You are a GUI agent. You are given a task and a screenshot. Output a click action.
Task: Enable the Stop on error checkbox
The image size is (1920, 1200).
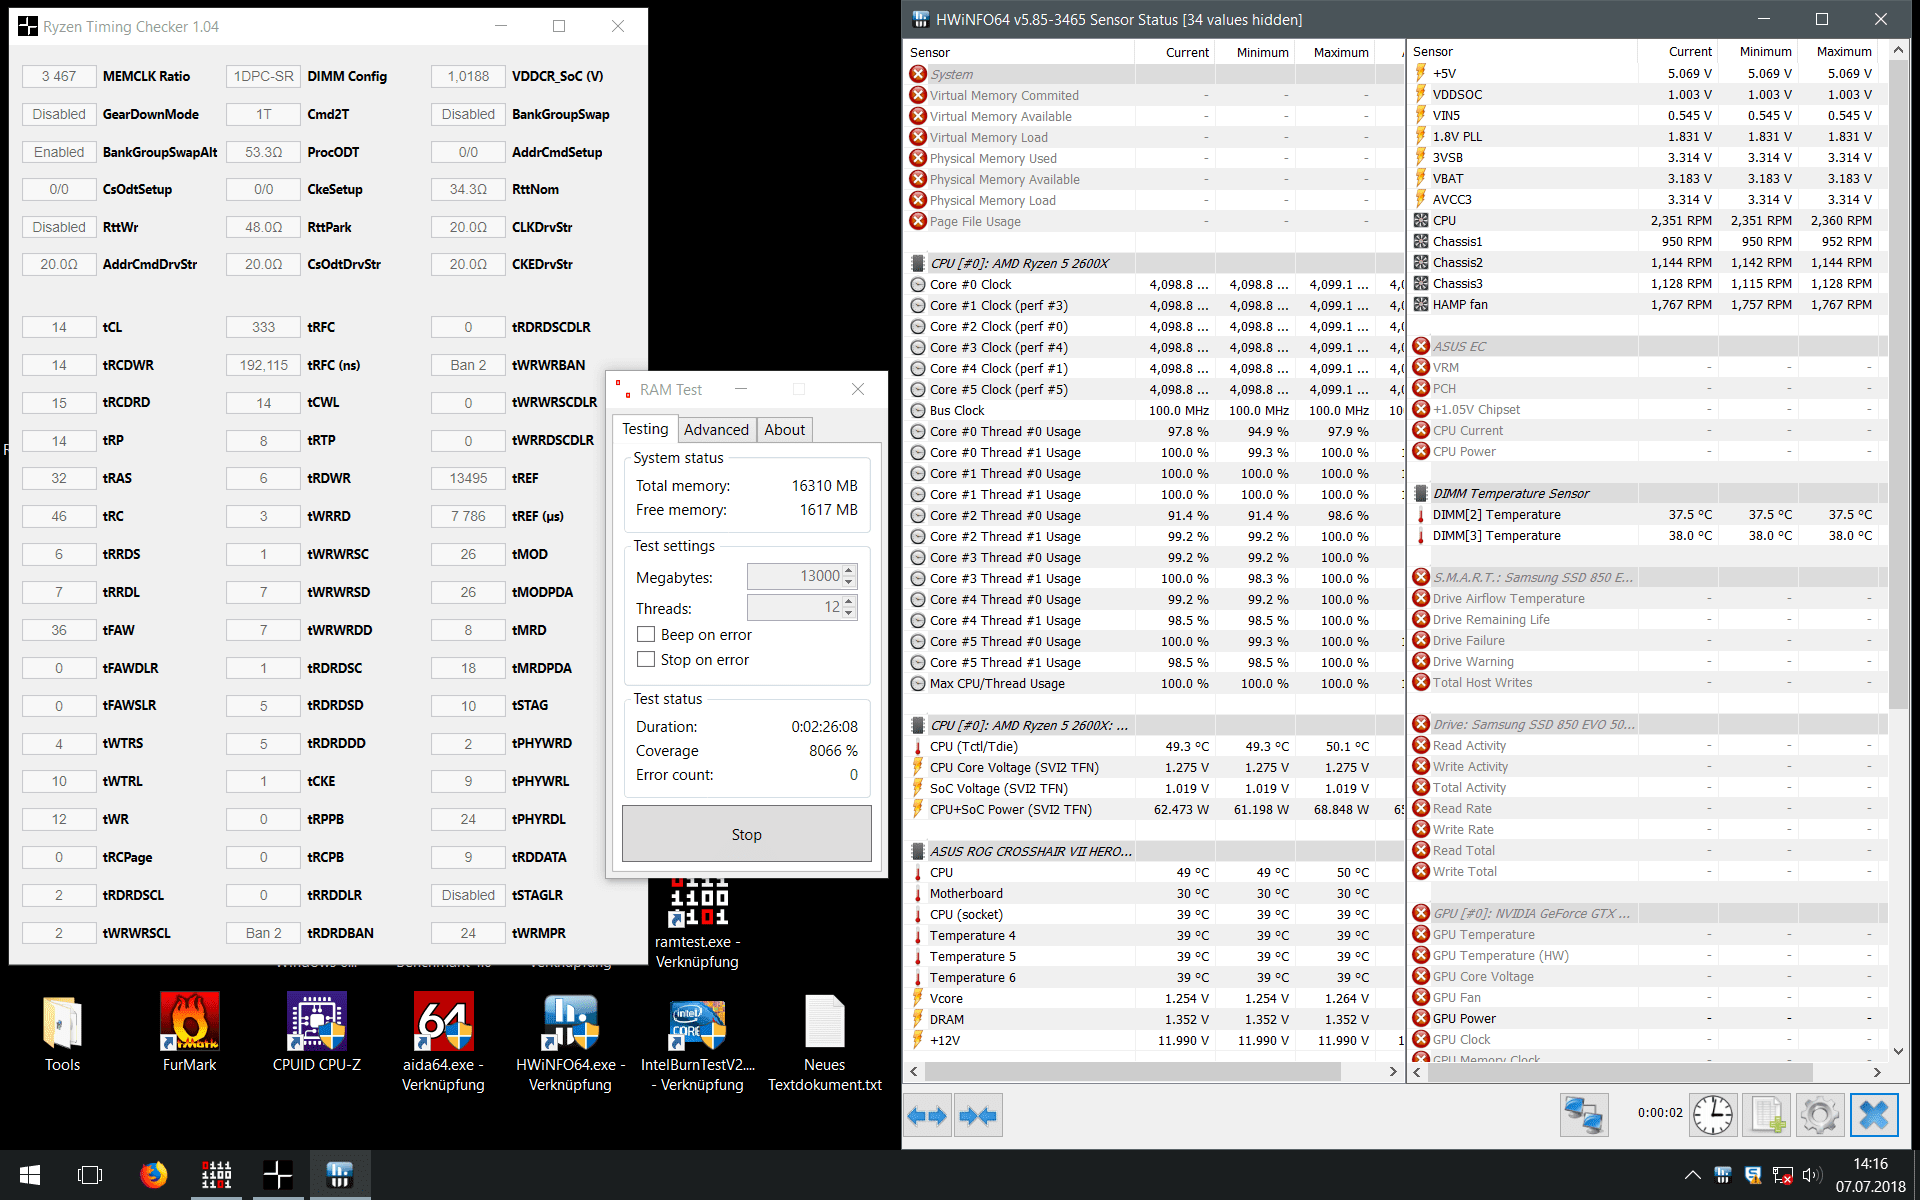646,660
